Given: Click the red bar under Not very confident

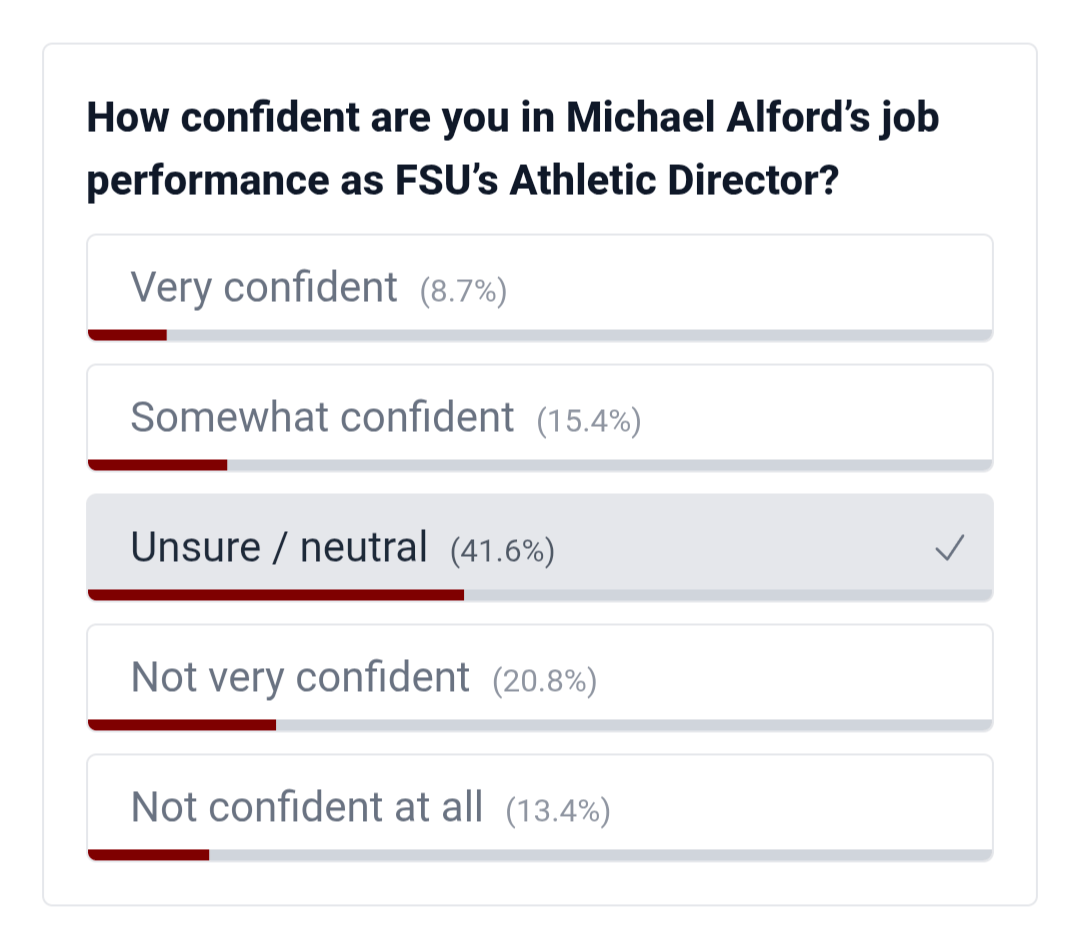Looking at the screenshot, I should pos(182,725).
